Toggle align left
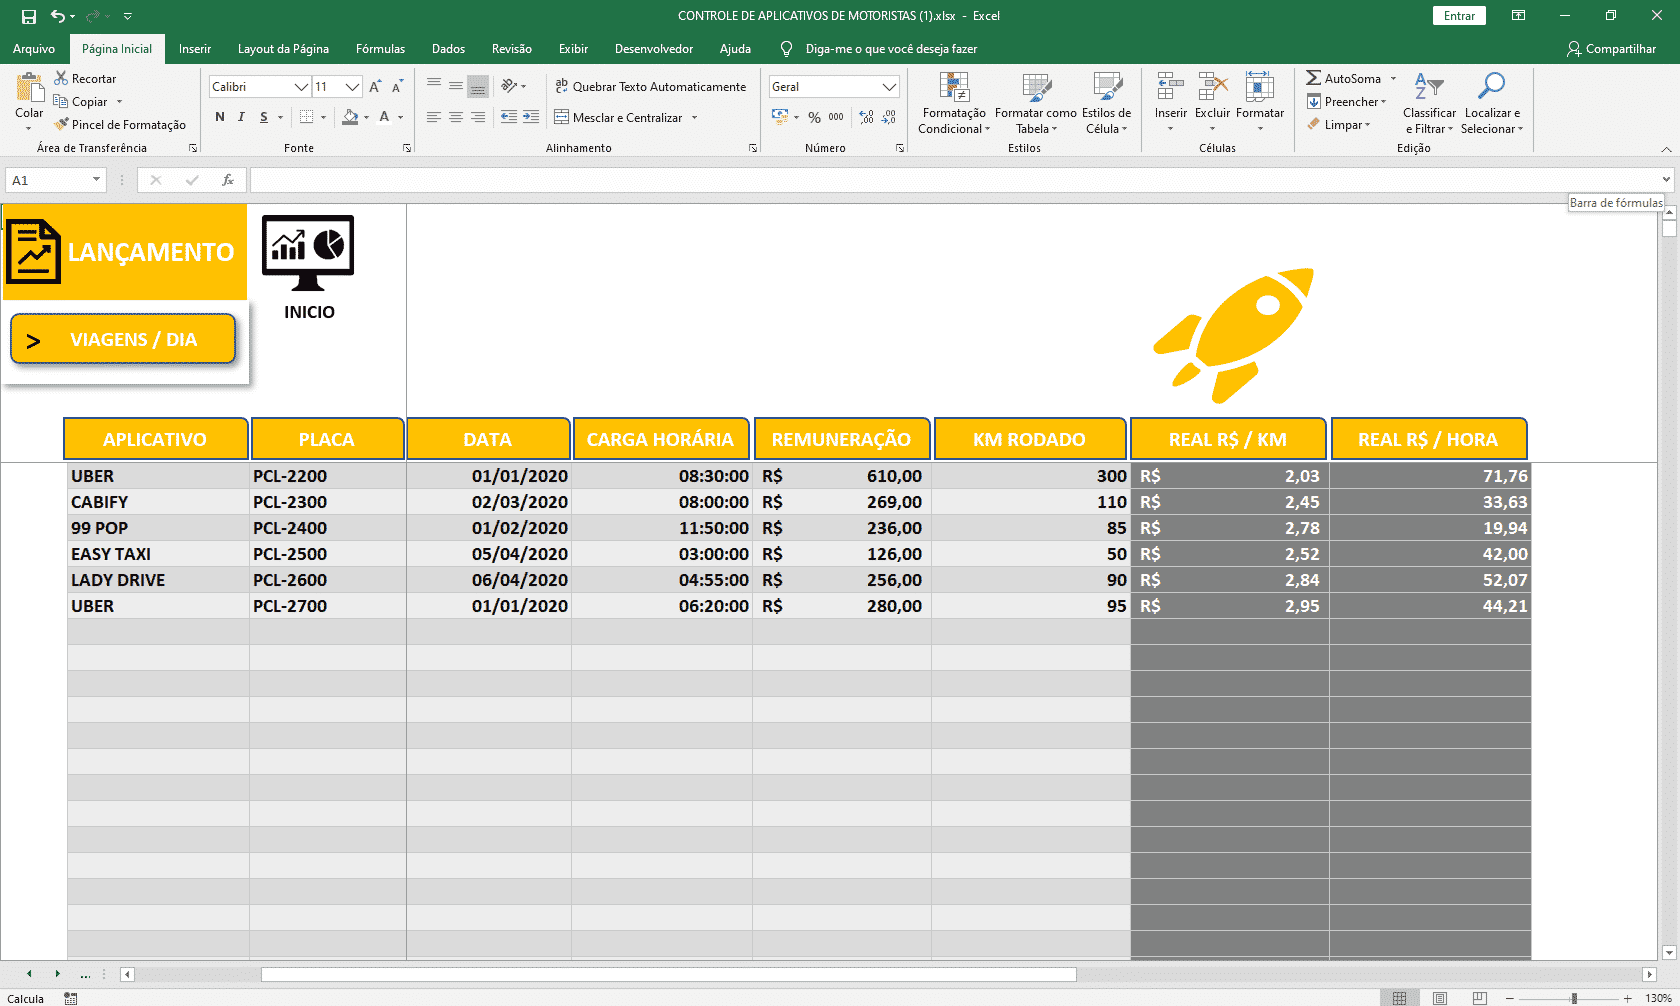This screenshot has width=1680, height=1006. (434, 117)
